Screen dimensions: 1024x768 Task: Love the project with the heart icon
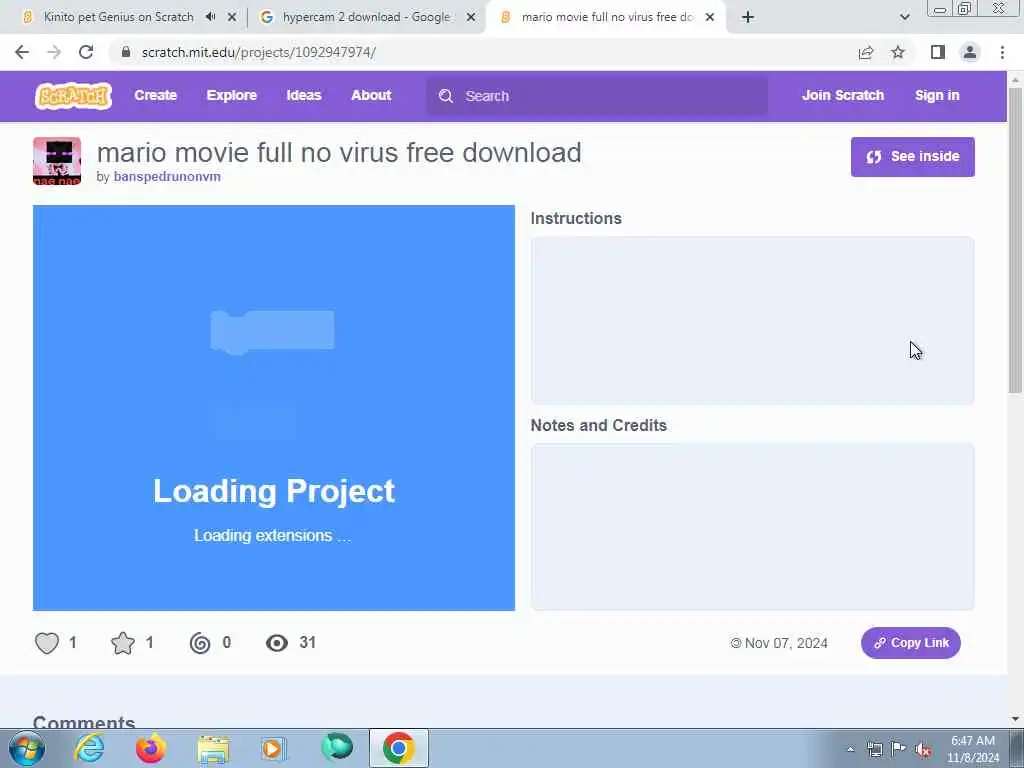[47, 643]
